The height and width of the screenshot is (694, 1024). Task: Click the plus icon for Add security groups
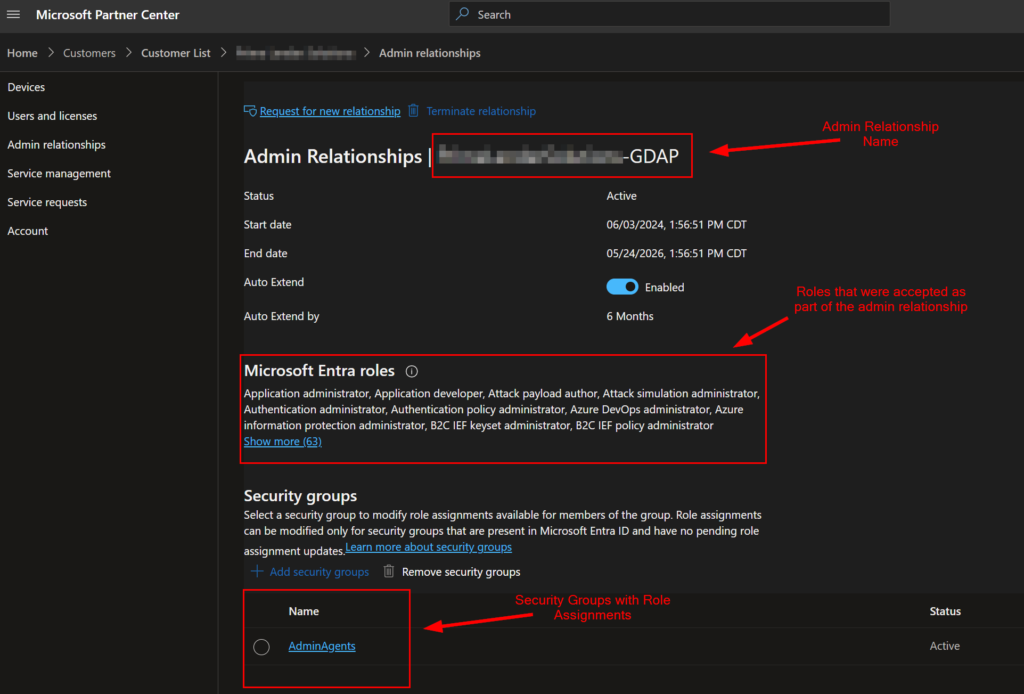click(257, 572)
